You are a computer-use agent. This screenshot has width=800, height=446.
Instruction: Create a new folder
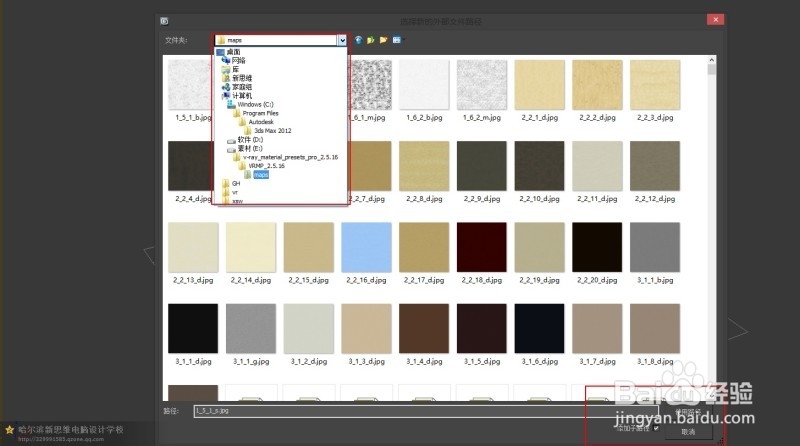tap(383, 40)
